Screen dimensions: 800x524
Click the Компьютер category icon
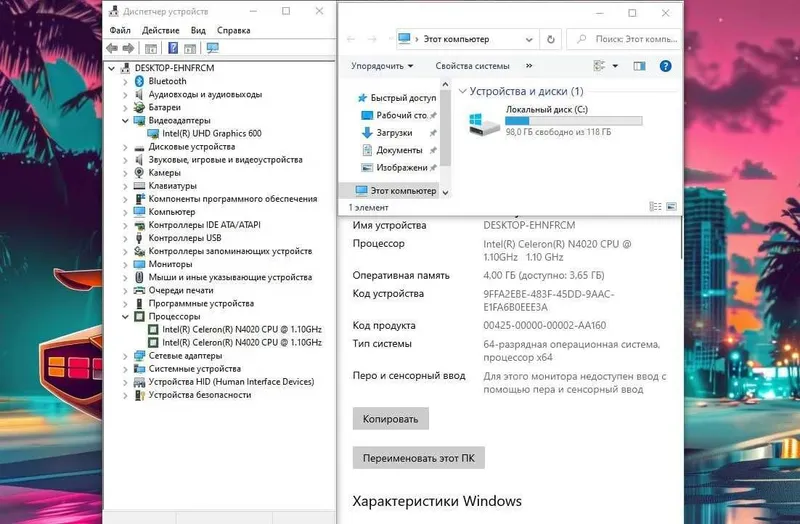pyautogui.click(x=139, y=212)
